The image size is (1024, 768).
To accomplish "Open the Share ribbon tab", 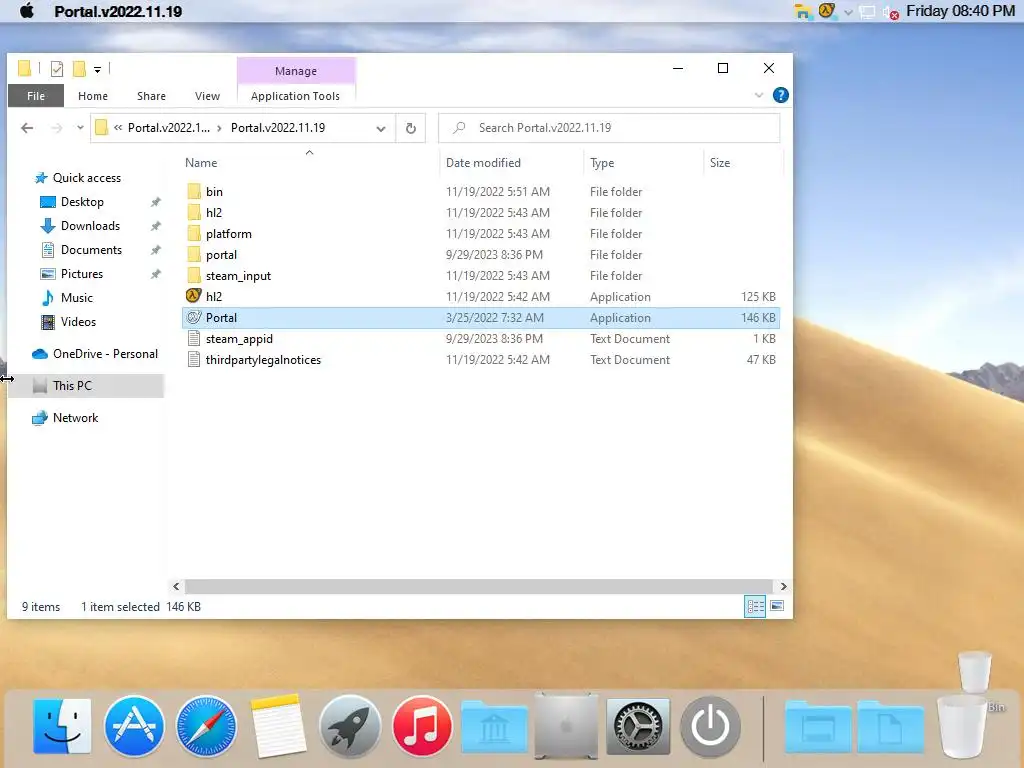I will (151, 96).
